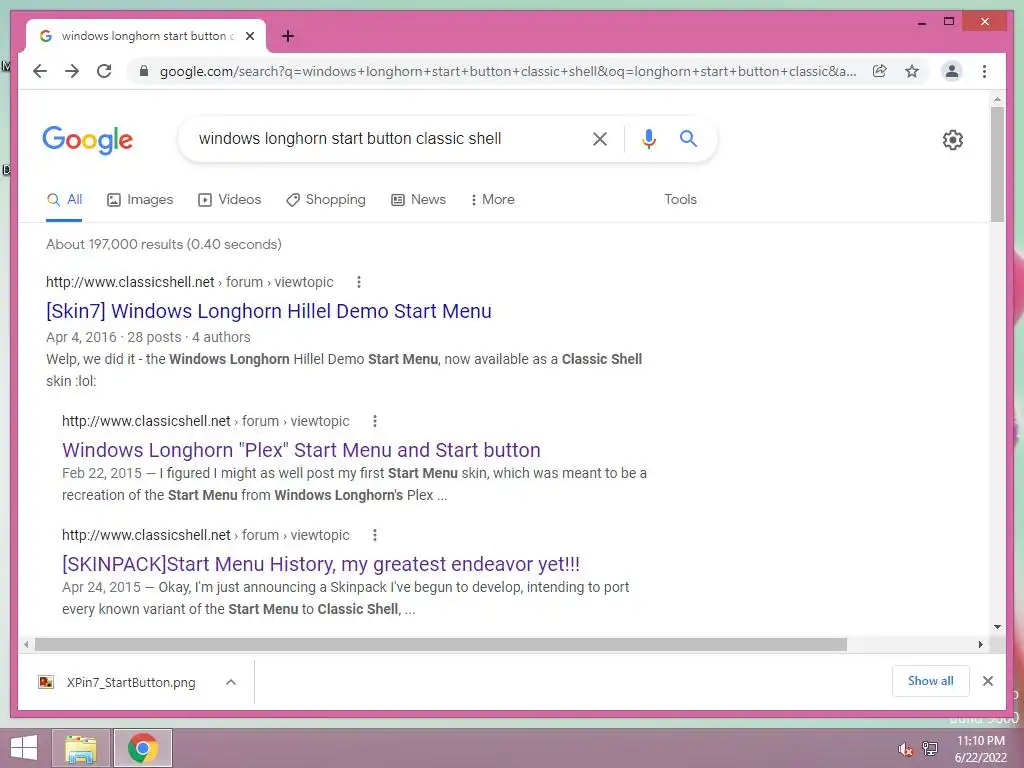Open File Explorer from the taskbar
The height and width of the screenshot is (768, 1024).
tap(81, 748)
